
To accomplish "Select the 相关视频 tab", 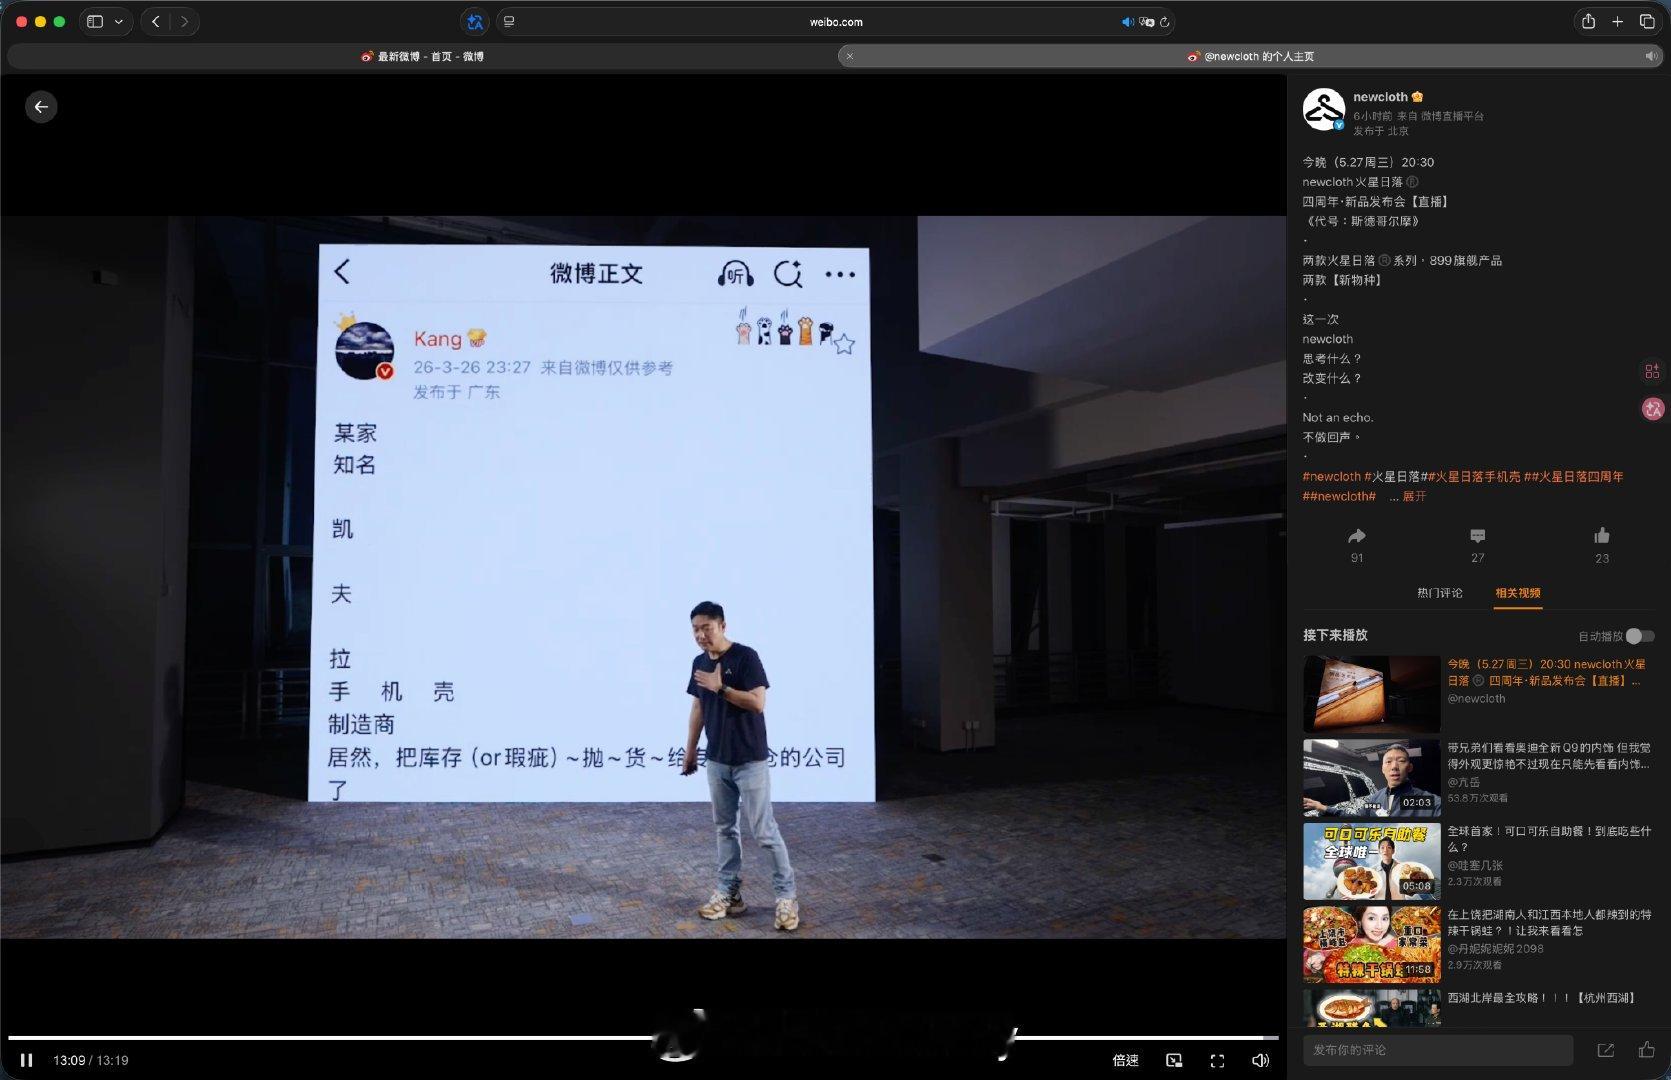I will click(x=1518, y=593).
